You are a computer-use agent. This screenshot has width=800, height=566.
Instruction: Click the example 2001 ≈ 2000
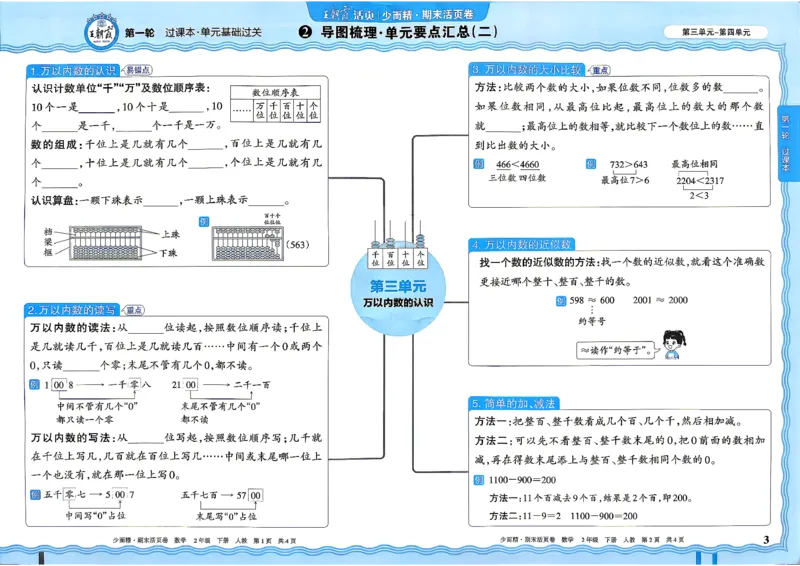pos(660,300)
